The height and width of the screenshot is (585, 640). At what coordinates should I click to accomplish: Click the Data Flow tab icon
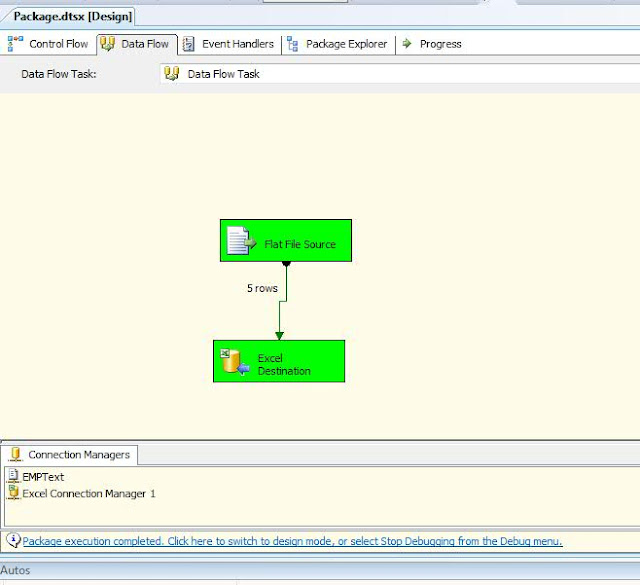tap(107, 44)
